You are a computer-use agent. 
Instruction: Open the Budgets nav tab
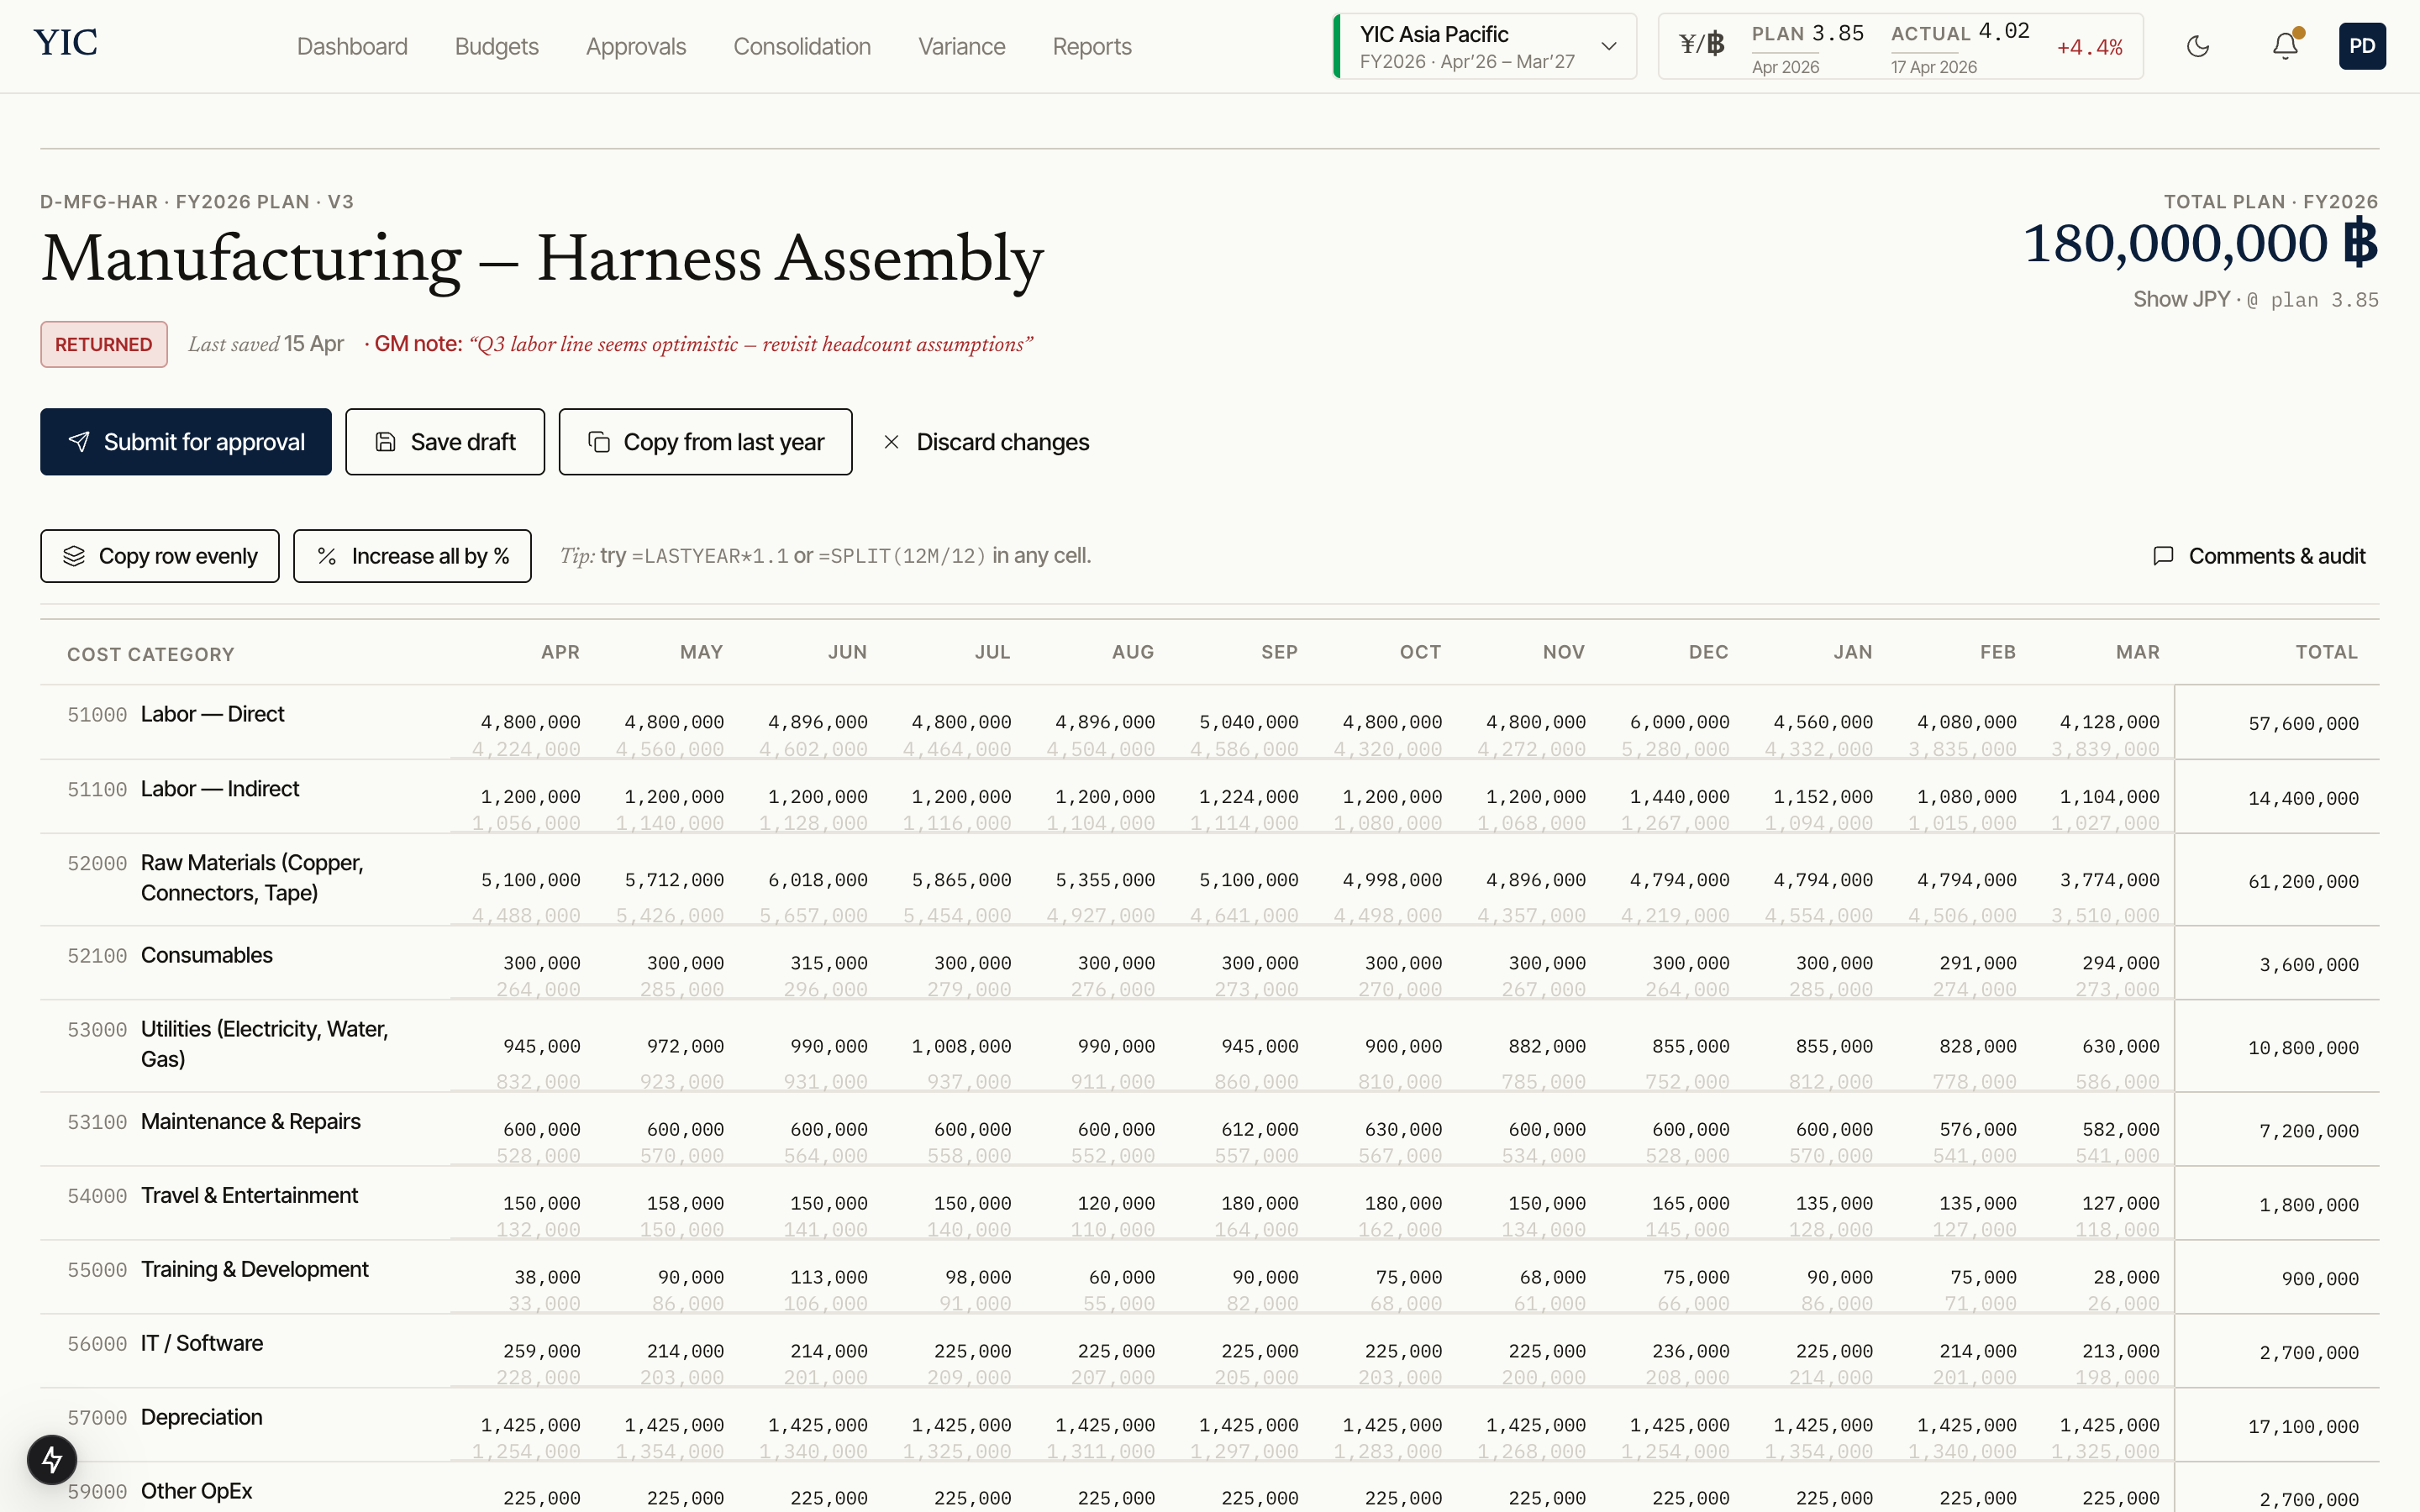tap(496, 47)
